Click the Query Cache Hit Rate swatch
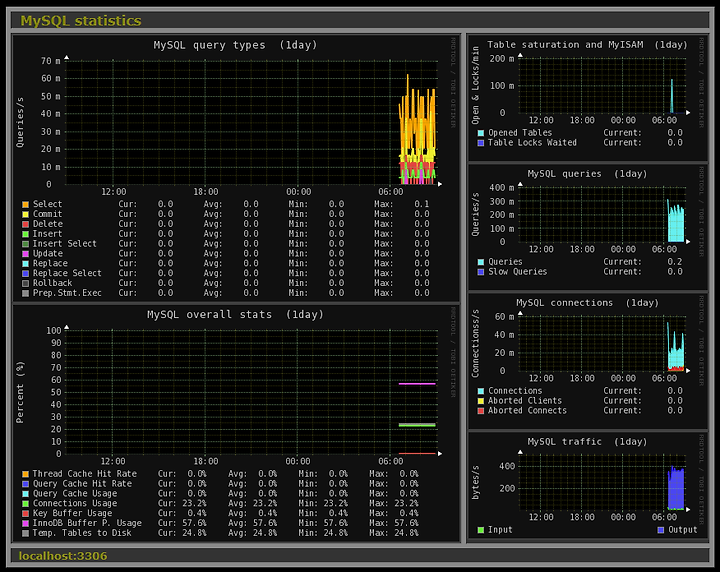720x572 pixels. tap(25, 484)
